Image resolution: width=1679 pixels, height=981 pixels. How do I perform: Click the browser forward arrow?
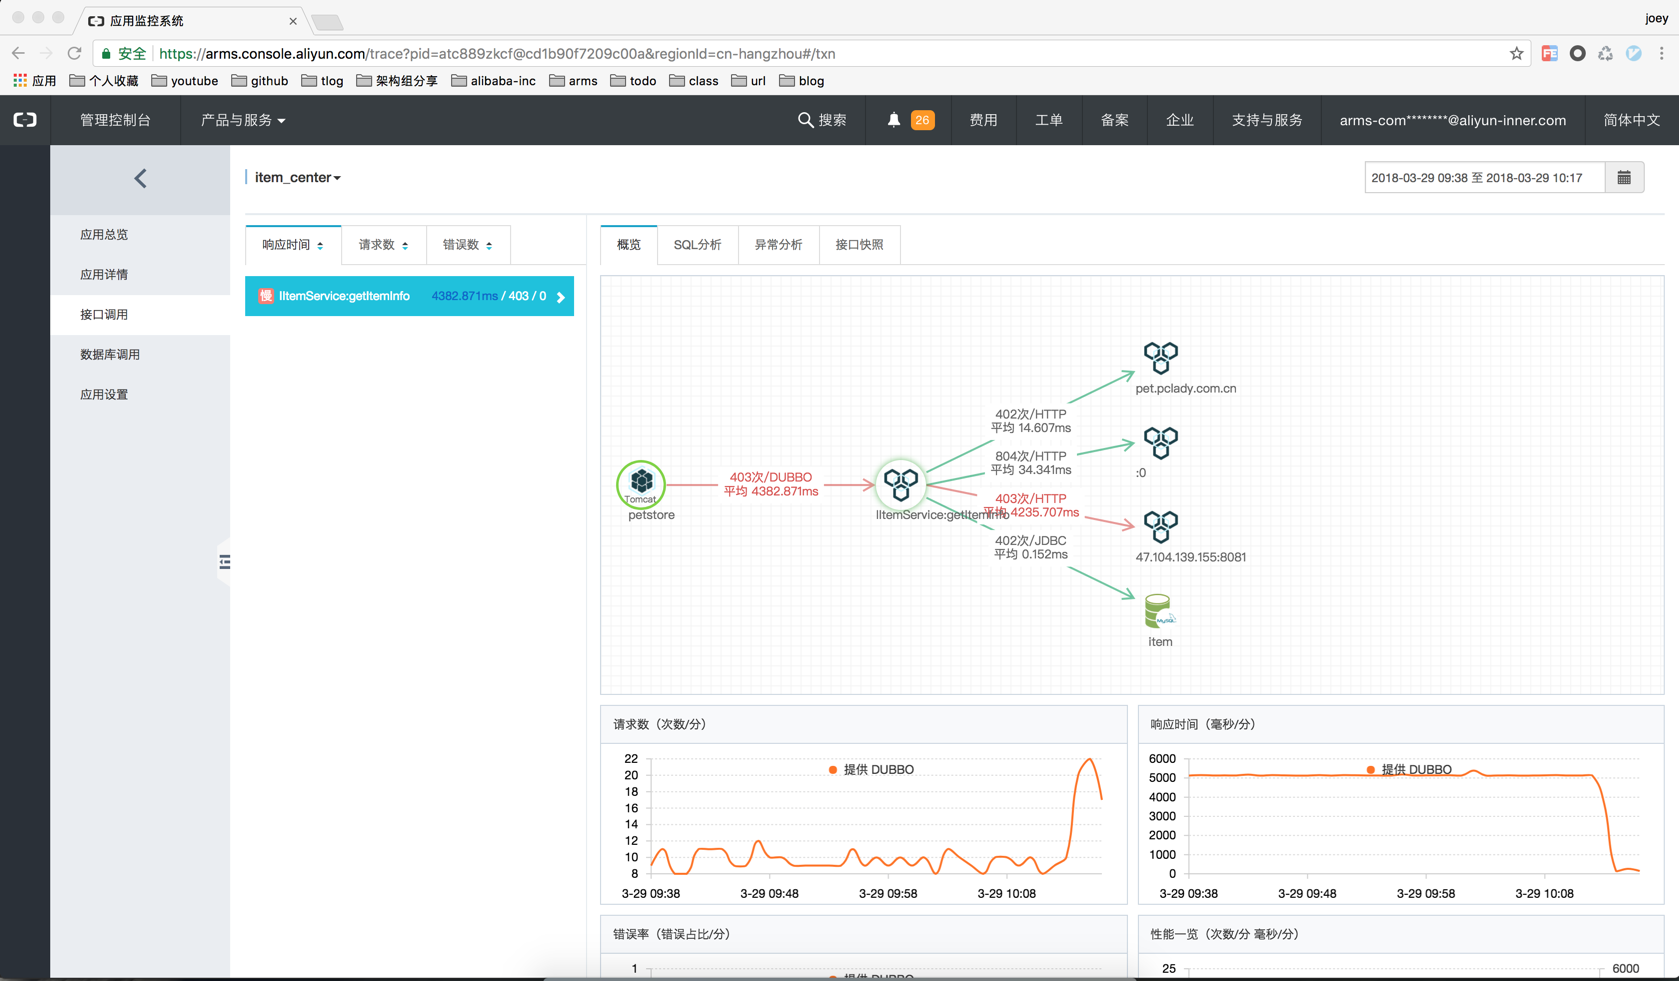click(46, 53)
